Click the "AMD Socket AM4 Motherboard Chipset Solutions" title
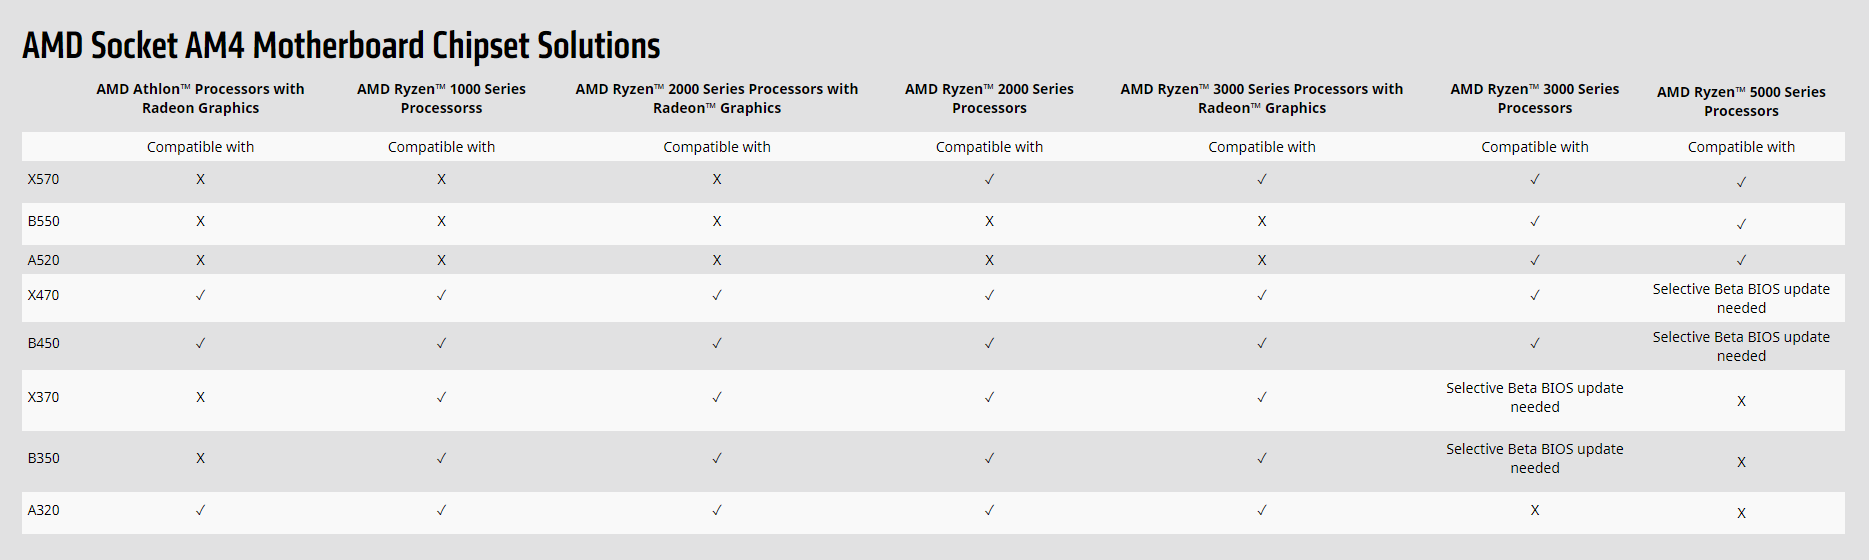The width and height of the screenshot is (1869, 560). tap(341, 46)
